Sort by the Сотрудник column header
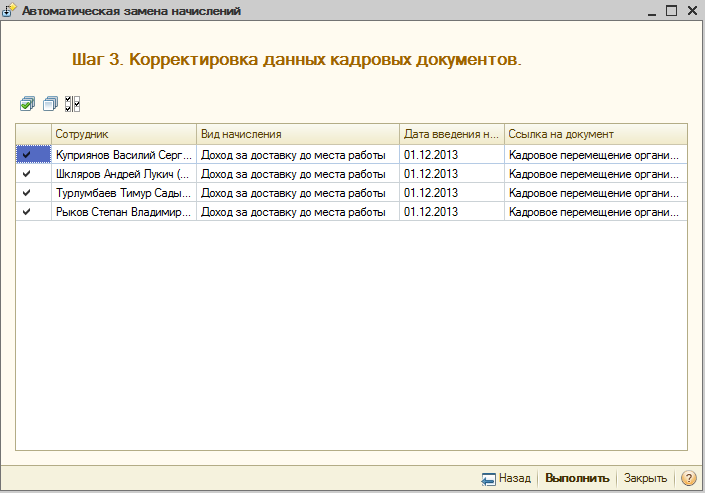The height and width of the screenshot is (493, 705). [x=123, y=134]
